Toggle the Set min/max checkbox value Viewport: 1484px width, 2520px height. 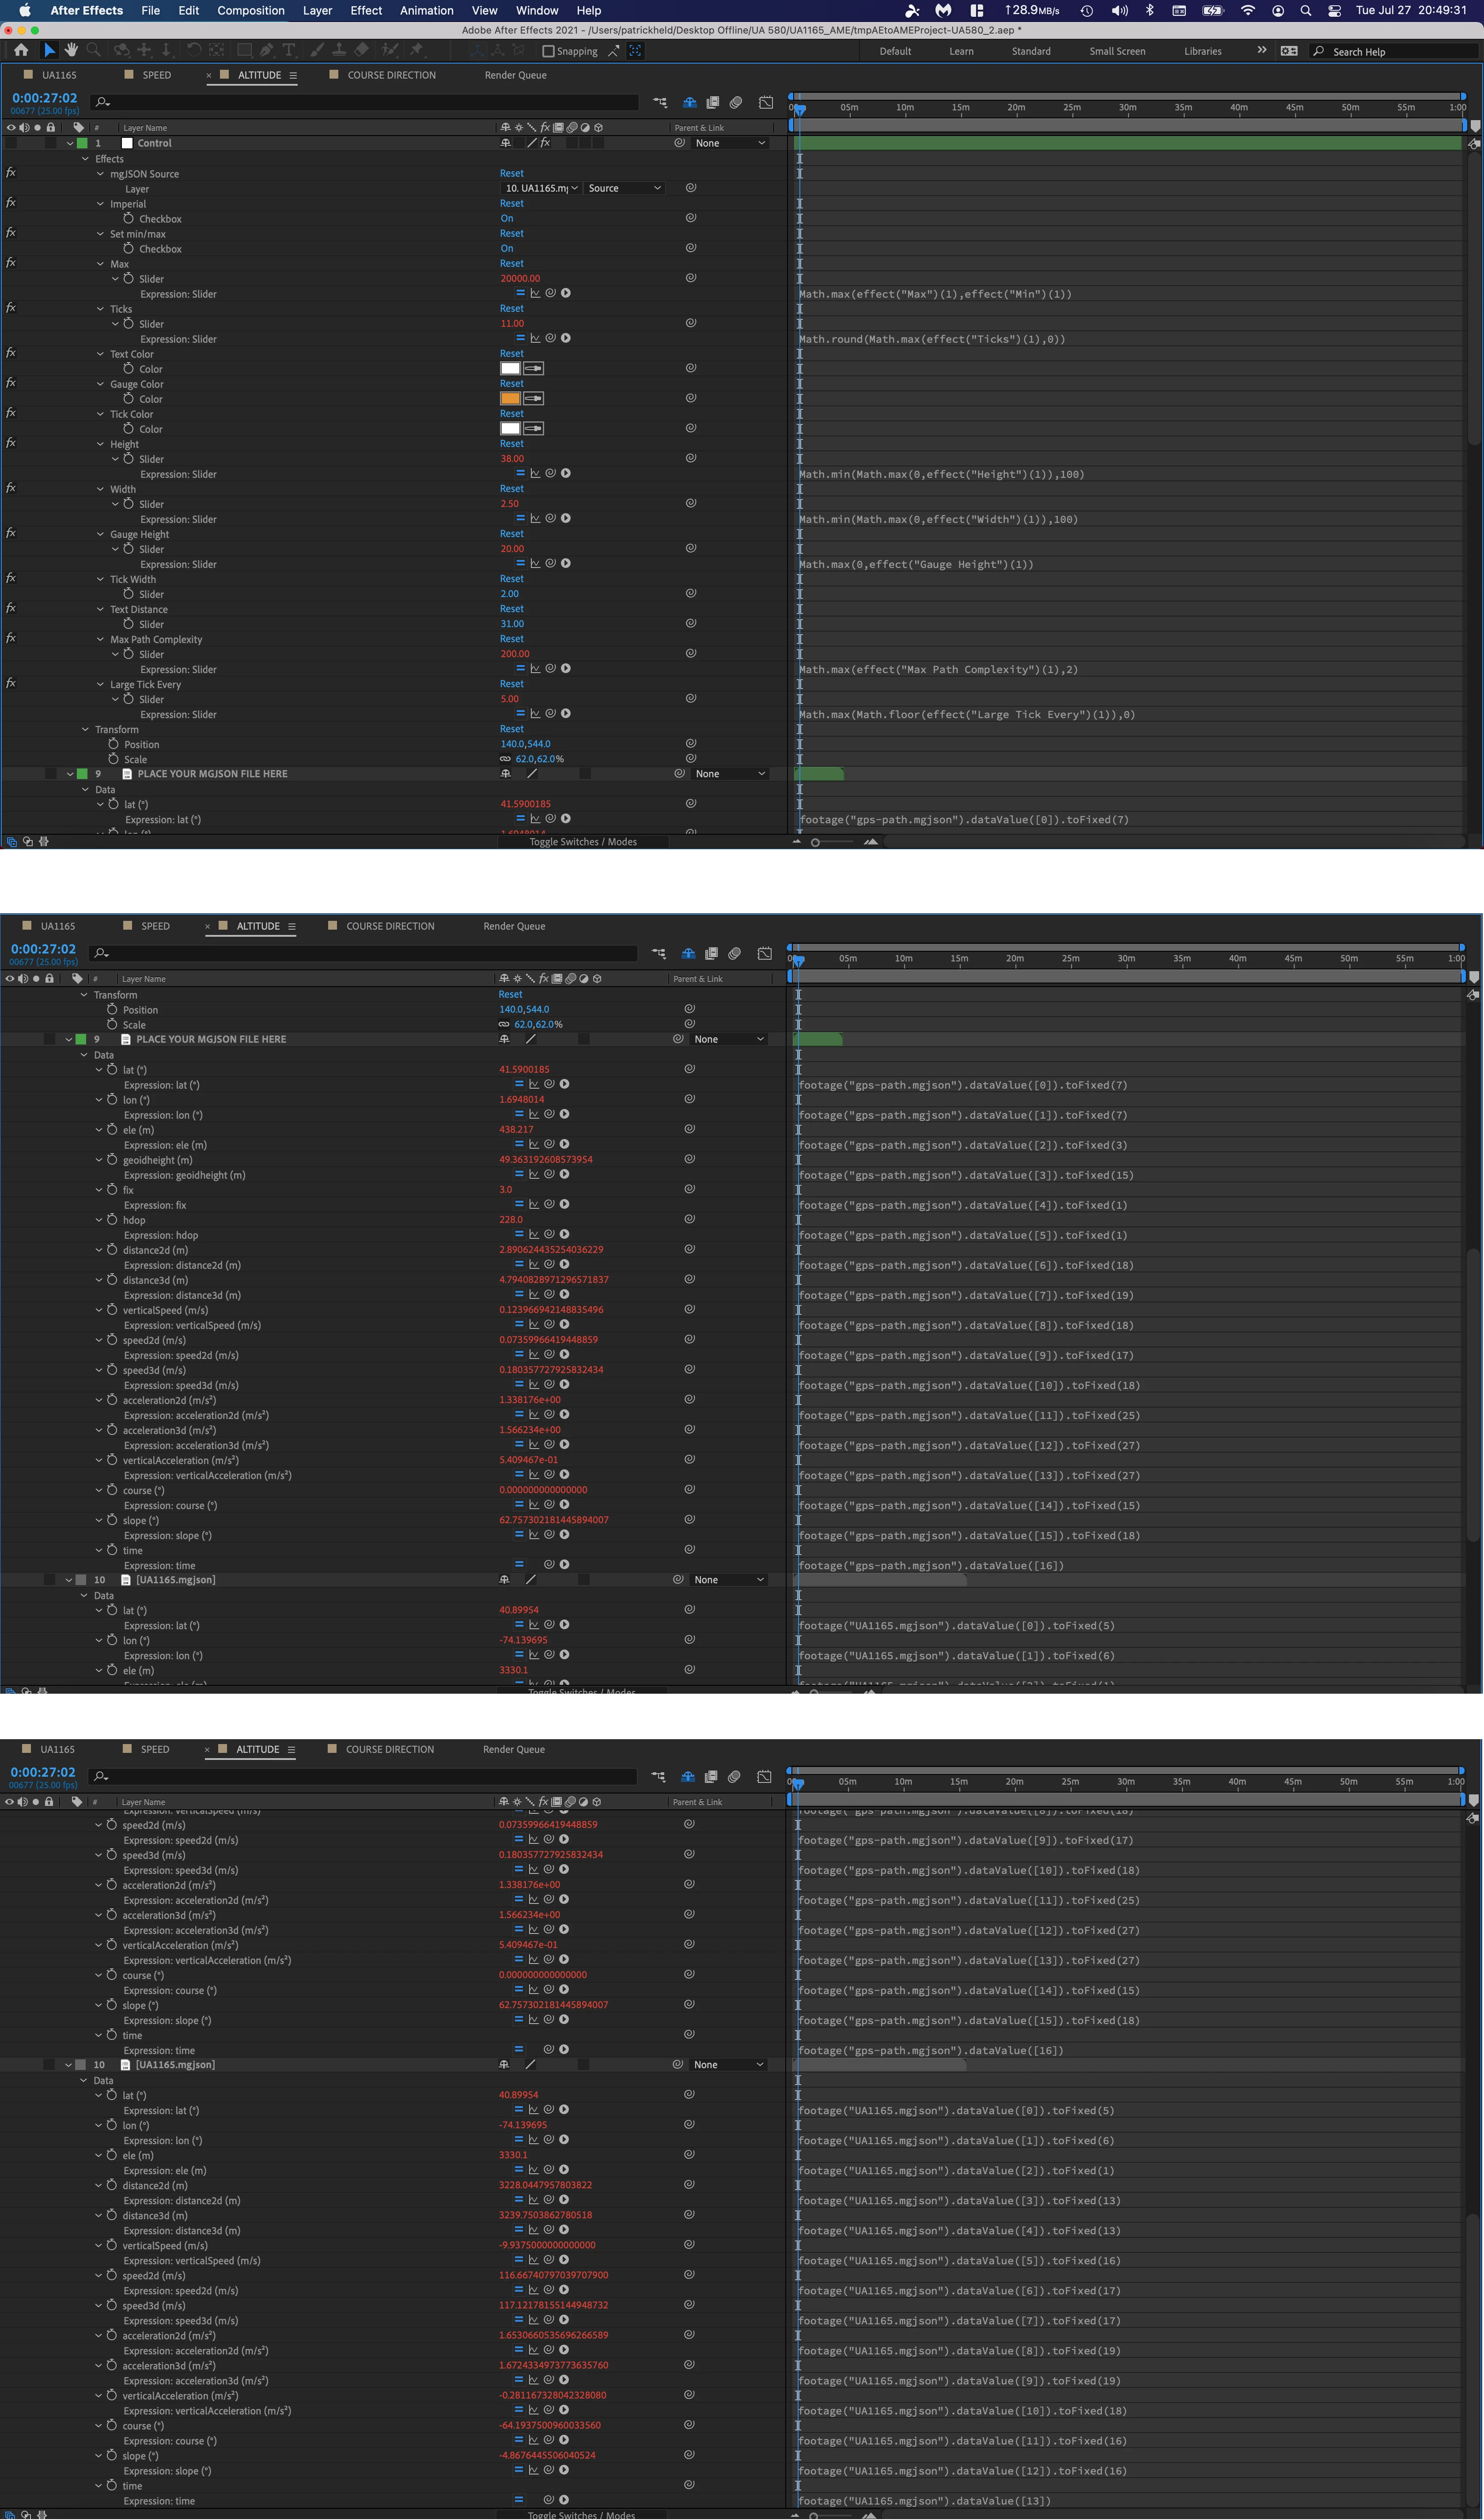[x=507, y=248]
